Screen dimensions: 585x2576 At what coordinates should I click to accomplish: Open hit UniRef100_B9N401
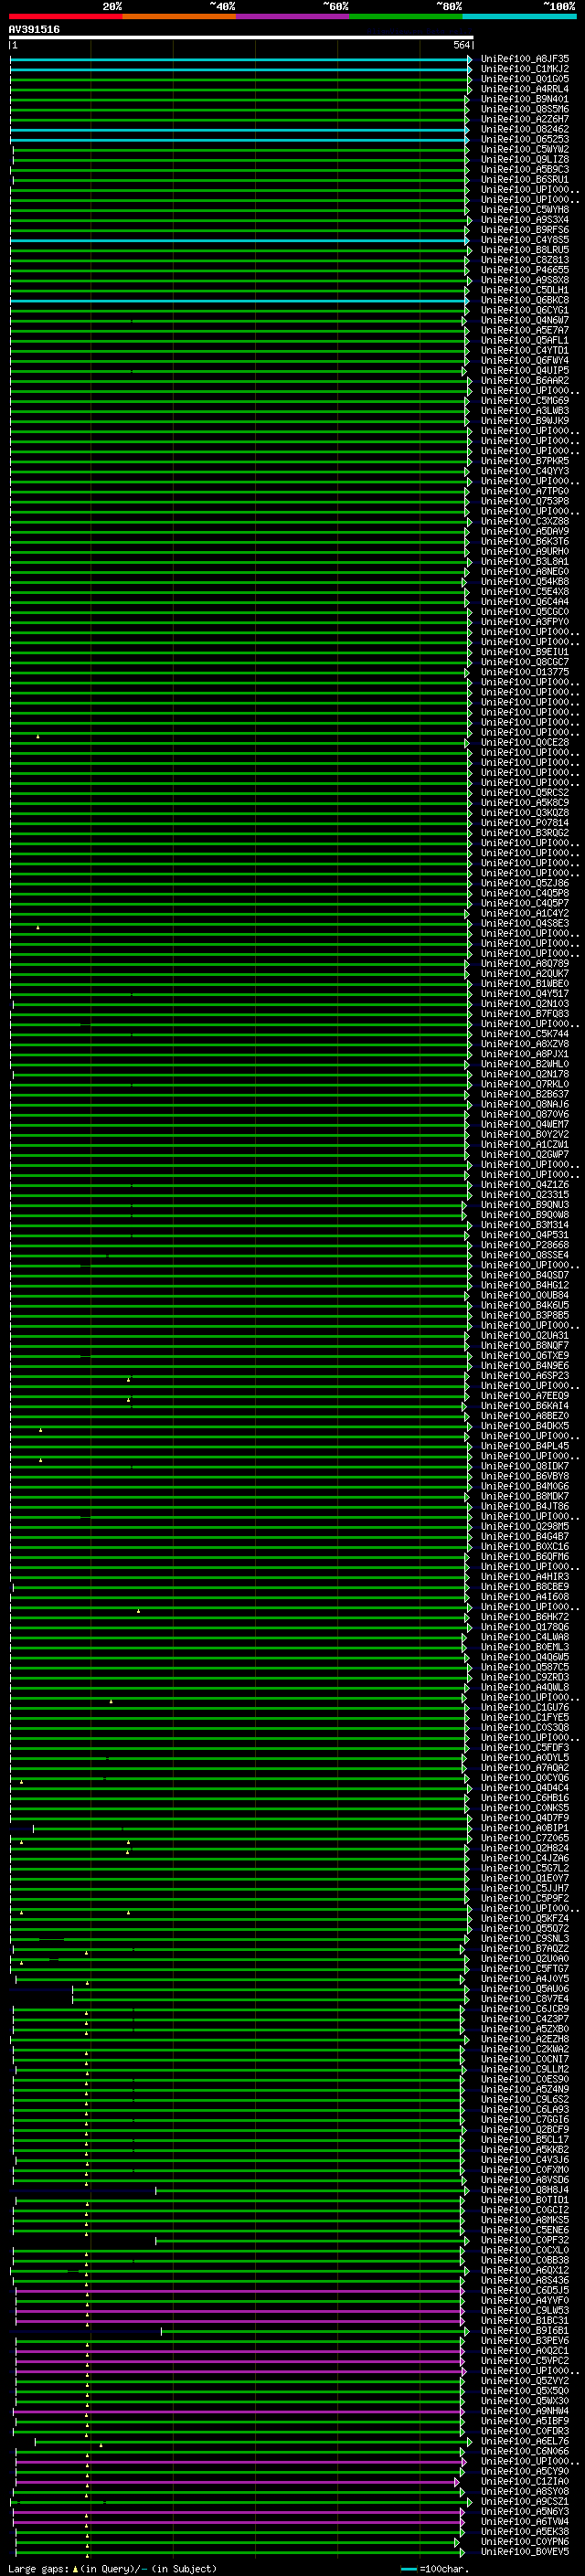coord(525,99)
